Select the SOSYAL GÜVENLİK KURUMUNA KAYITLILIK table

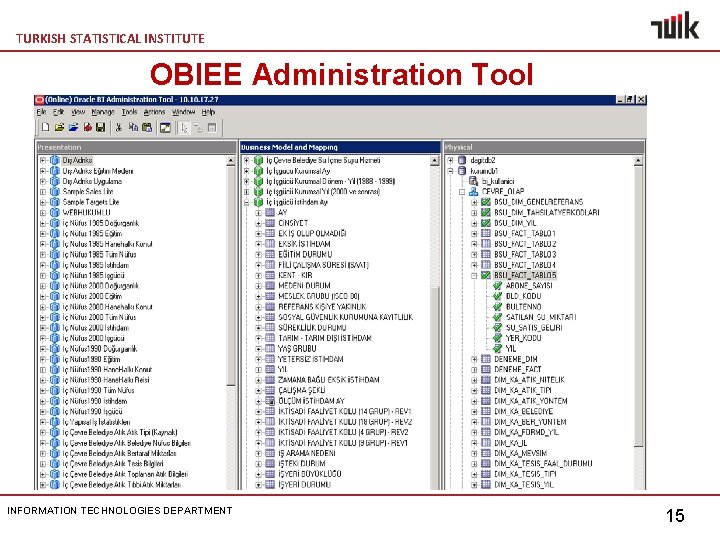tap(346, 317)
